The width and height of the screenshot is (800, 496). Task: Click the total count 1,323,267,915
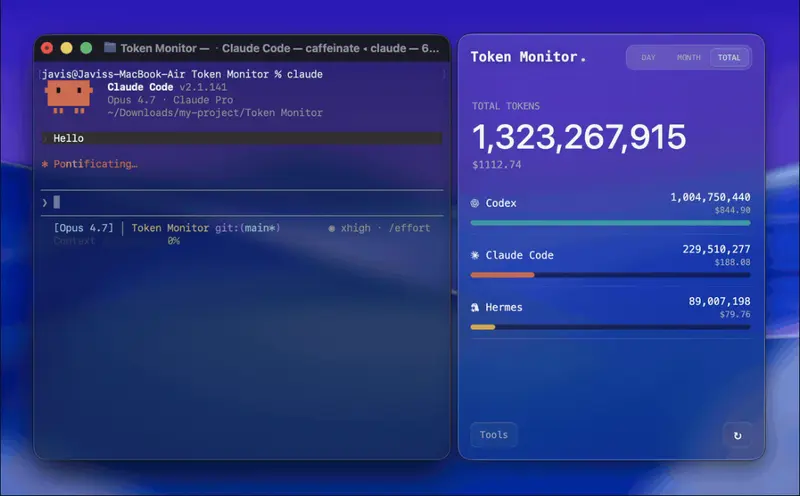point(579,137)
